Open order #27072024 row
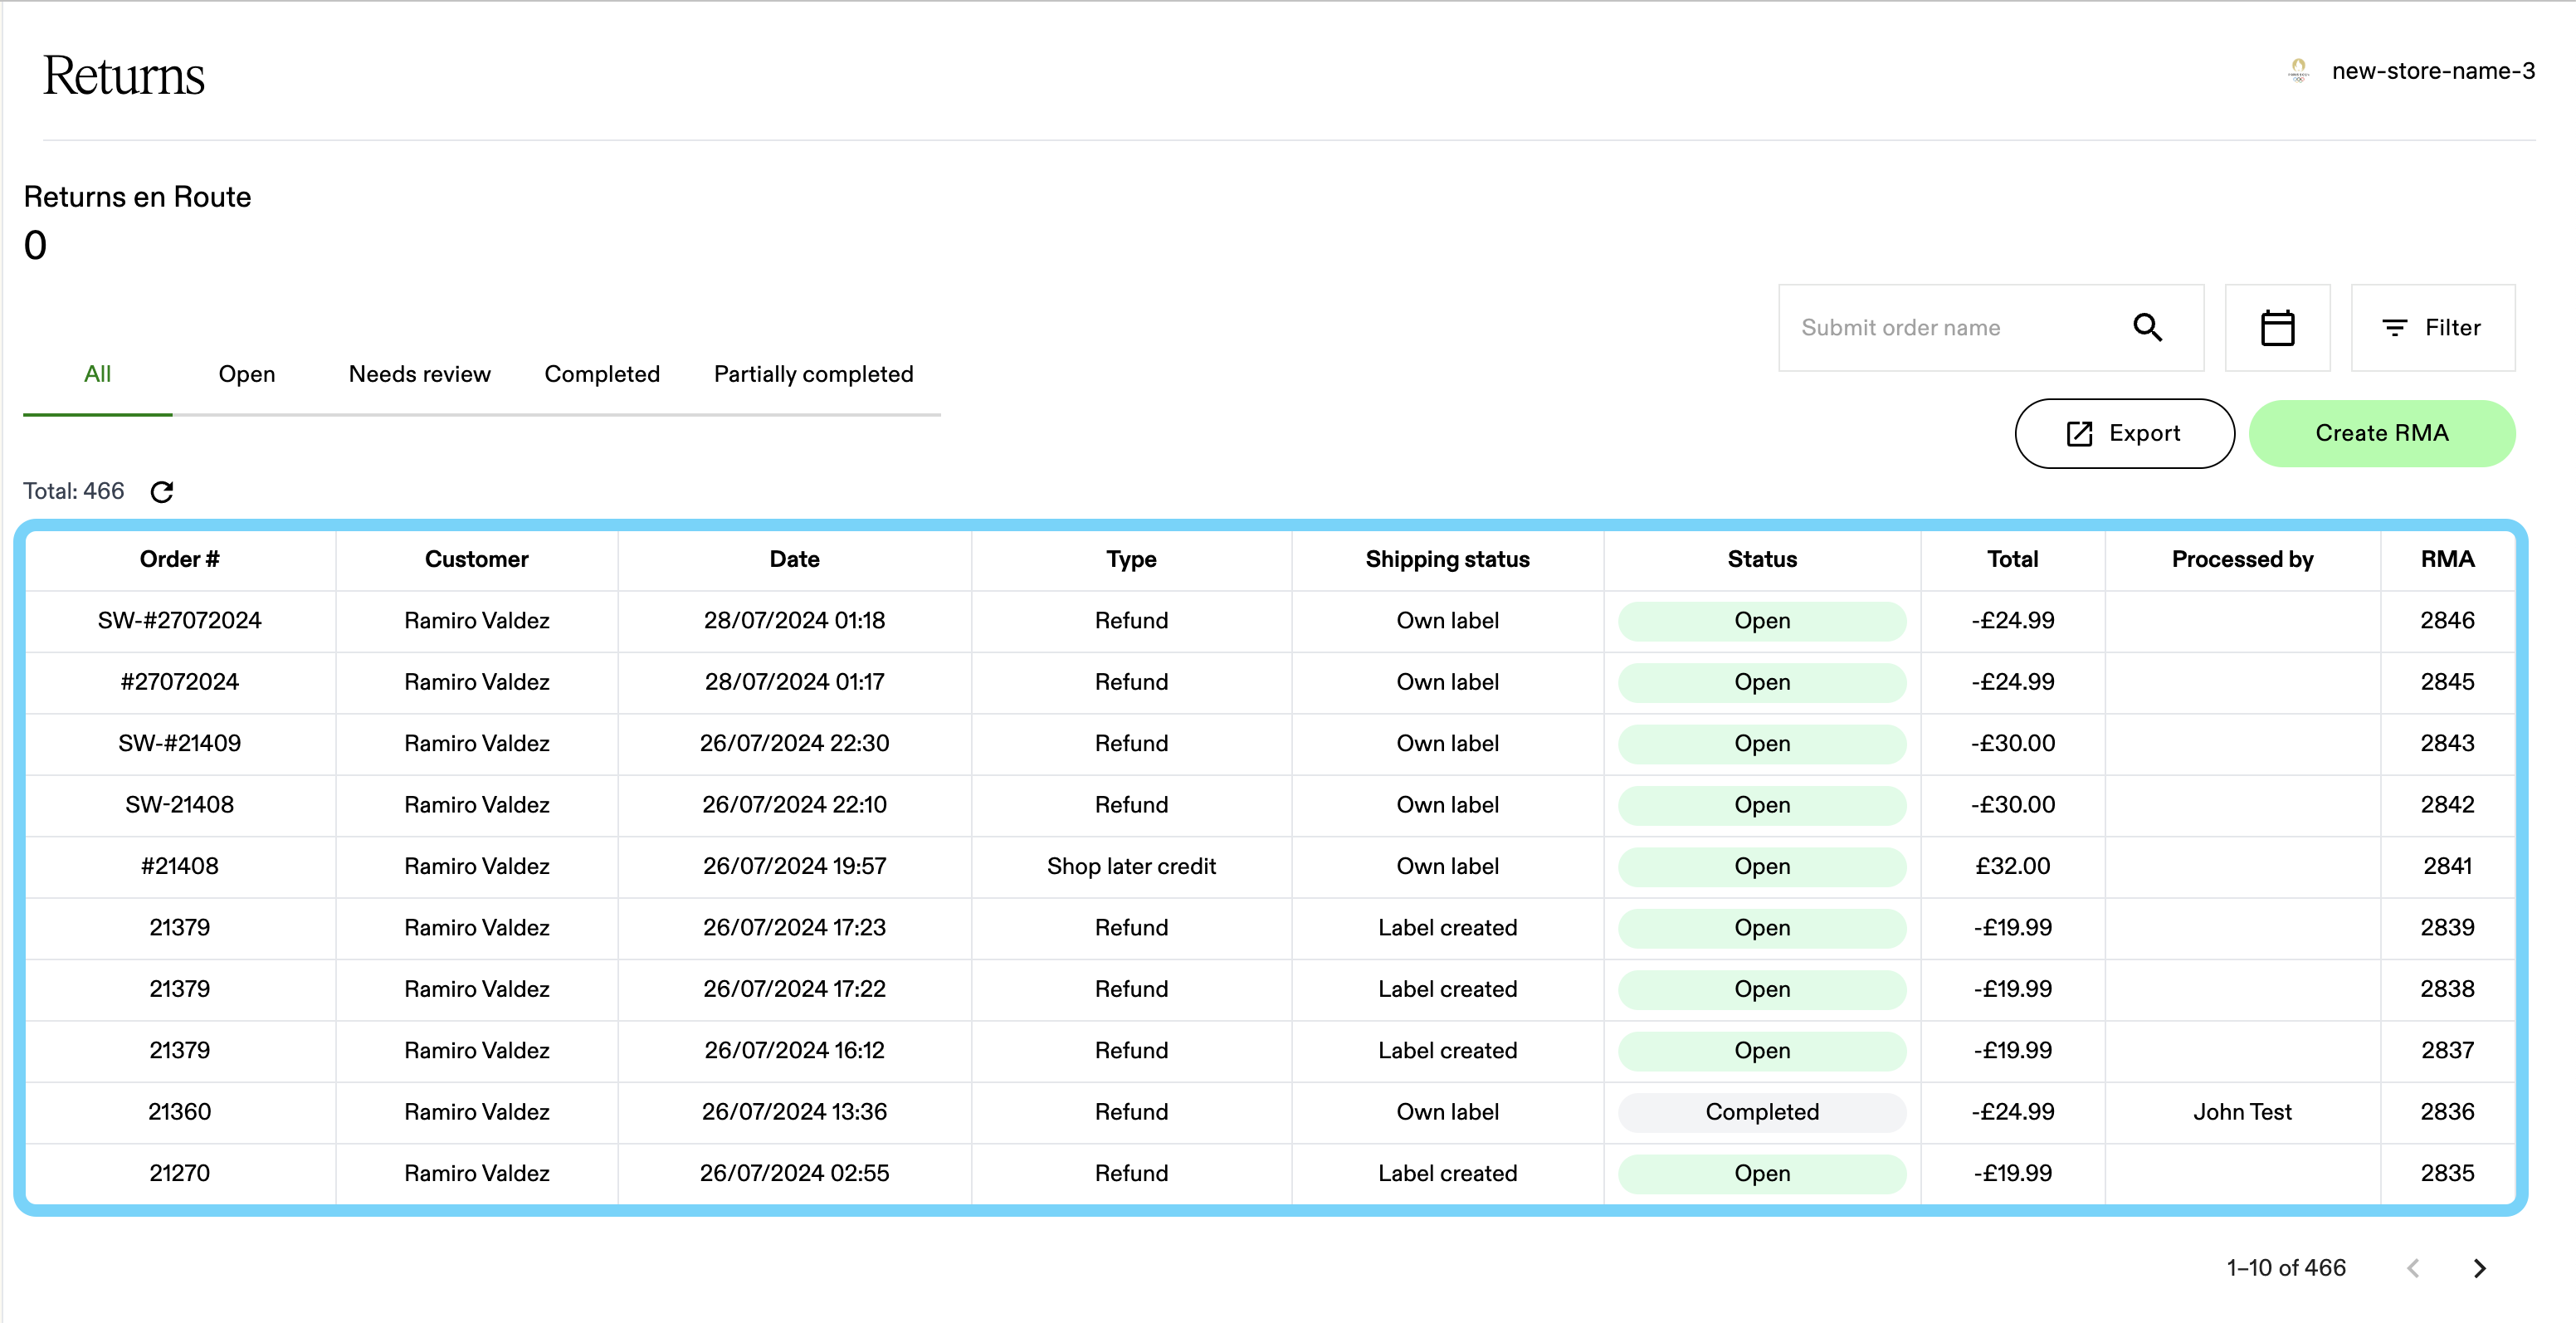This screenshot has height=1323, width=2576. [179, 682]
